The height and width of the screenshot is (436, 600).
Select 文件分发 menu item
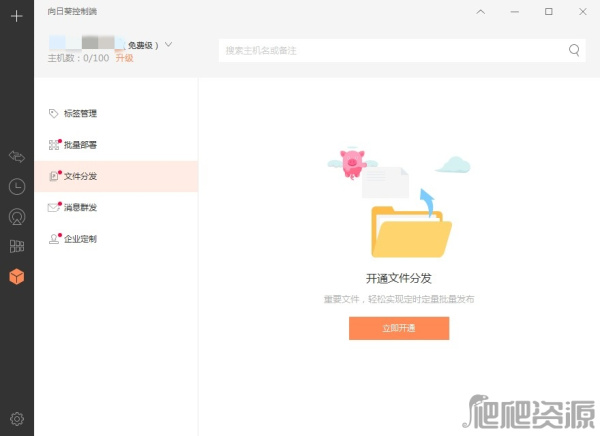(116, 176)
